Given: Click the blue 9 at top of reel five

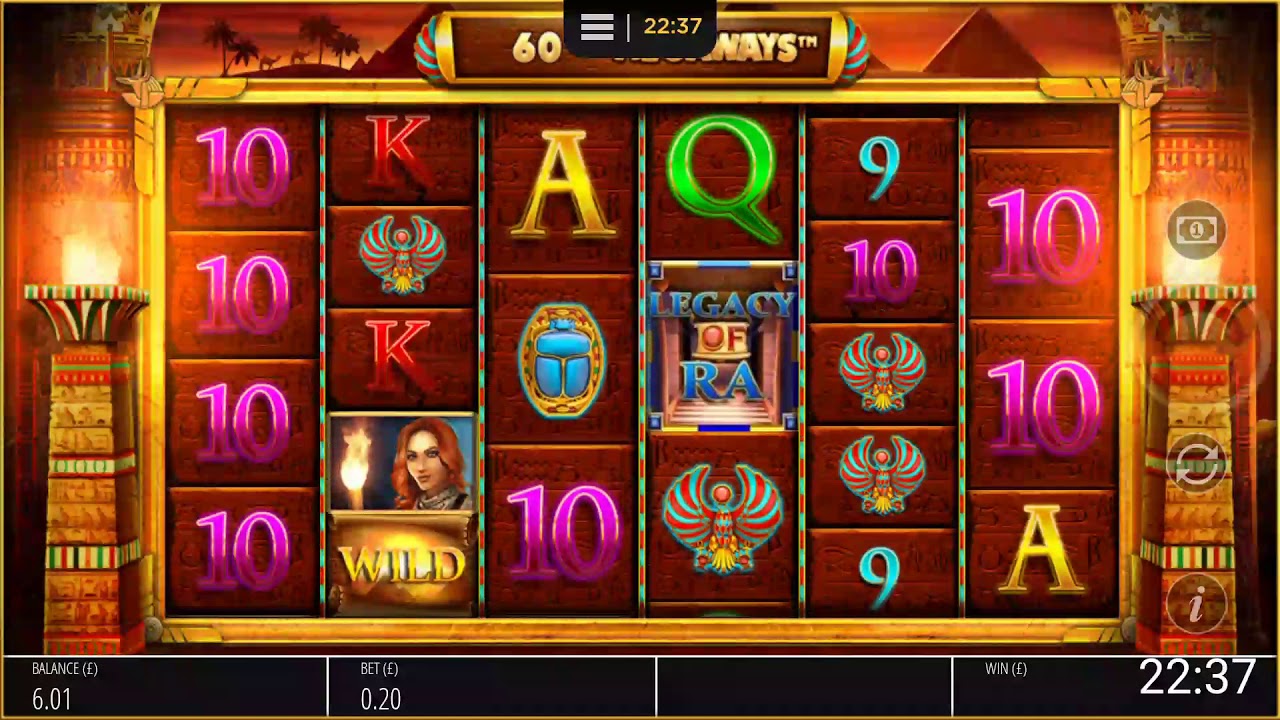Looking at the screenshot, I should tap(880, 166).
